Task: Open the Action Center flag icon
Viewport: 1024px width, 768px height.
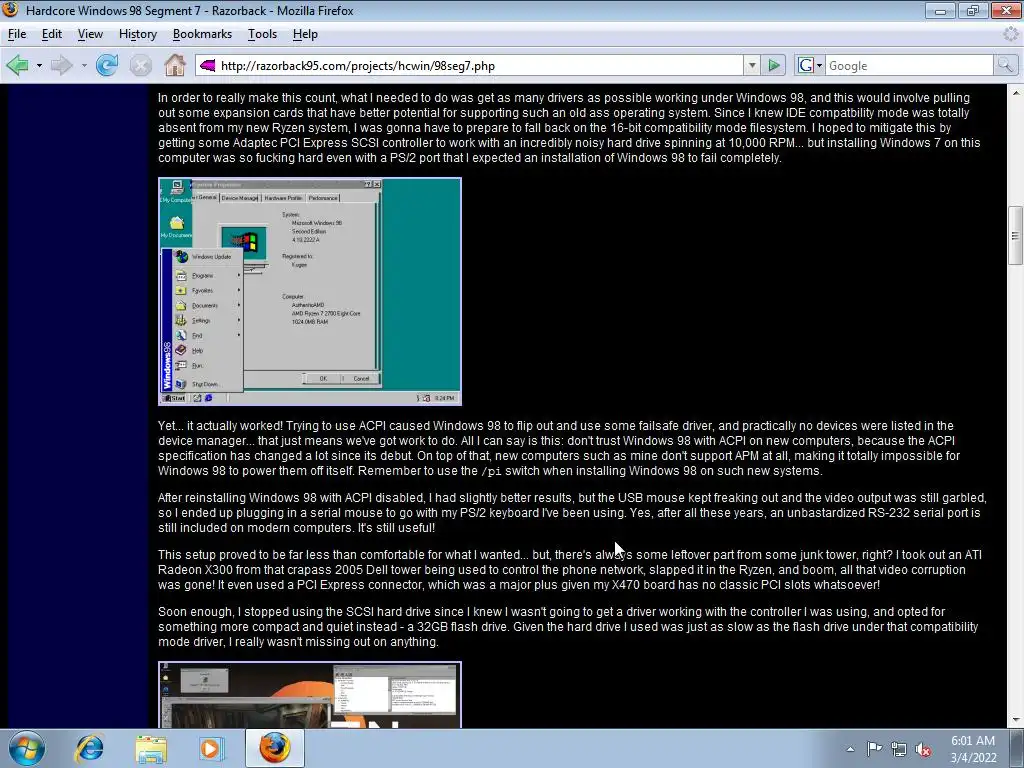Action: point(874,749)
